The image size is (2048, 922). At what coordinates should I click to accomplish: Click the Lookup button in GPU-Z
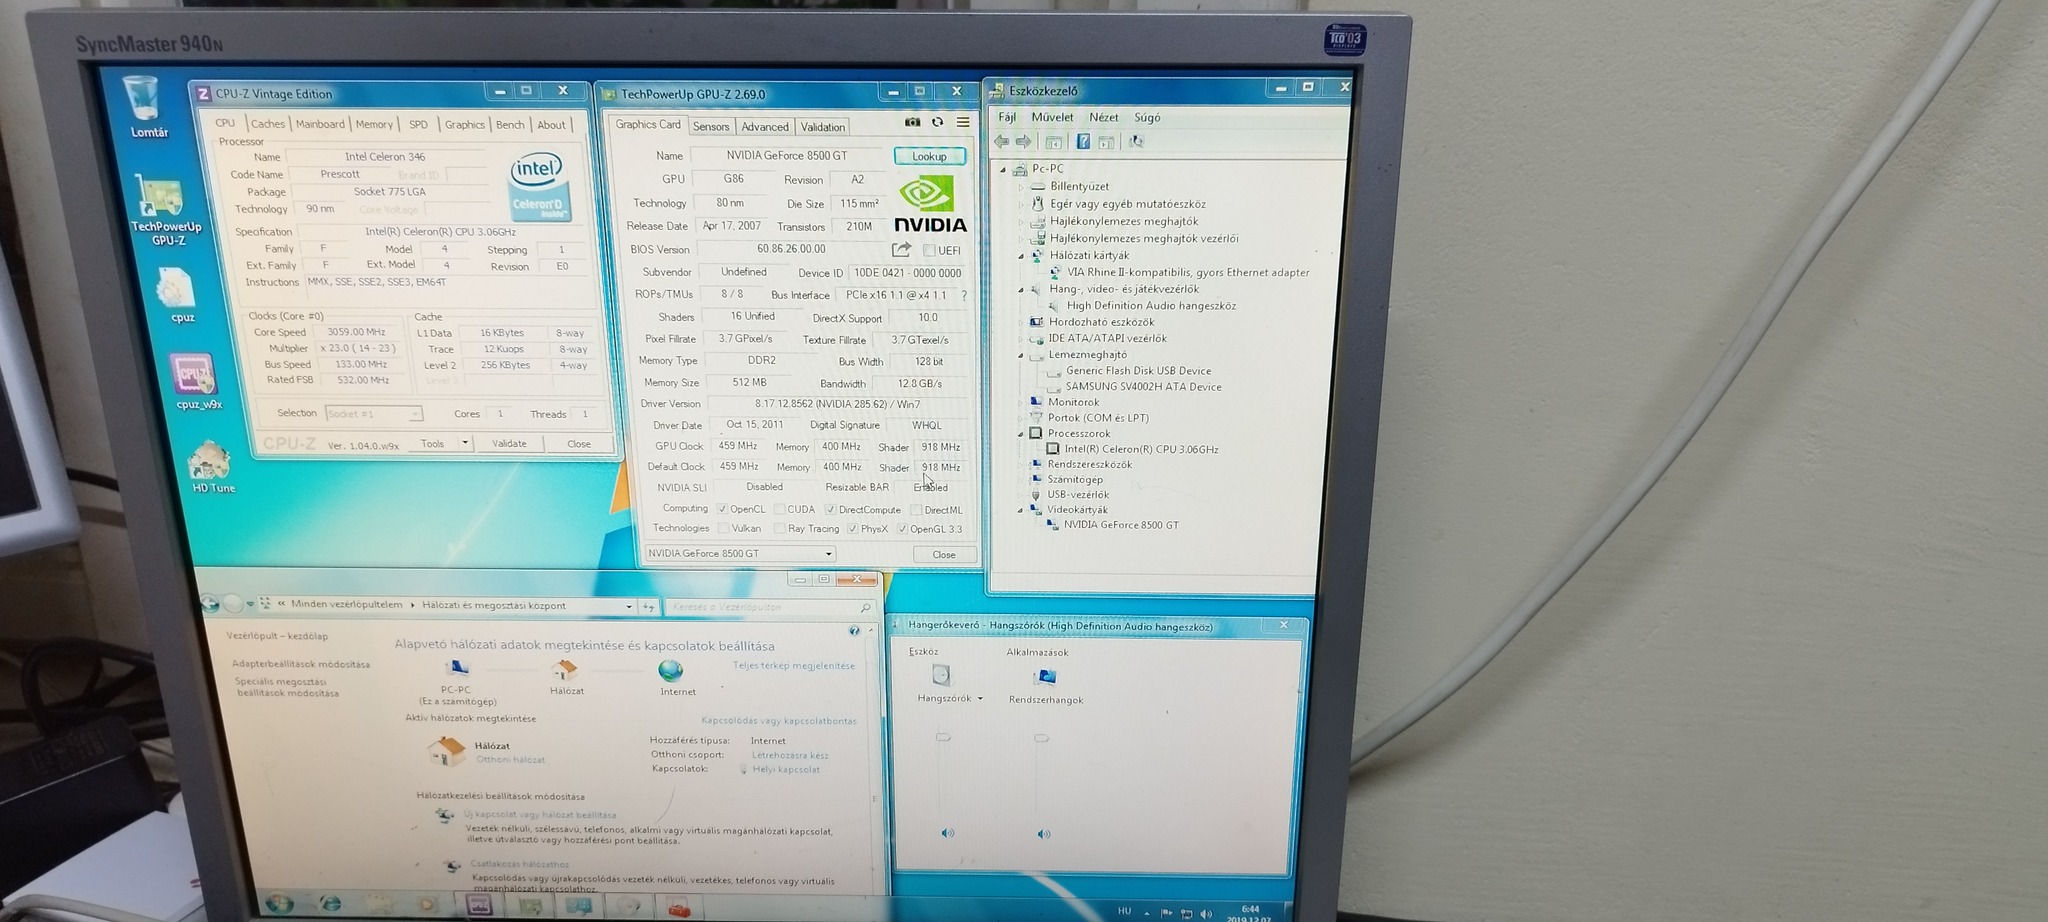[x=929, y=156]
